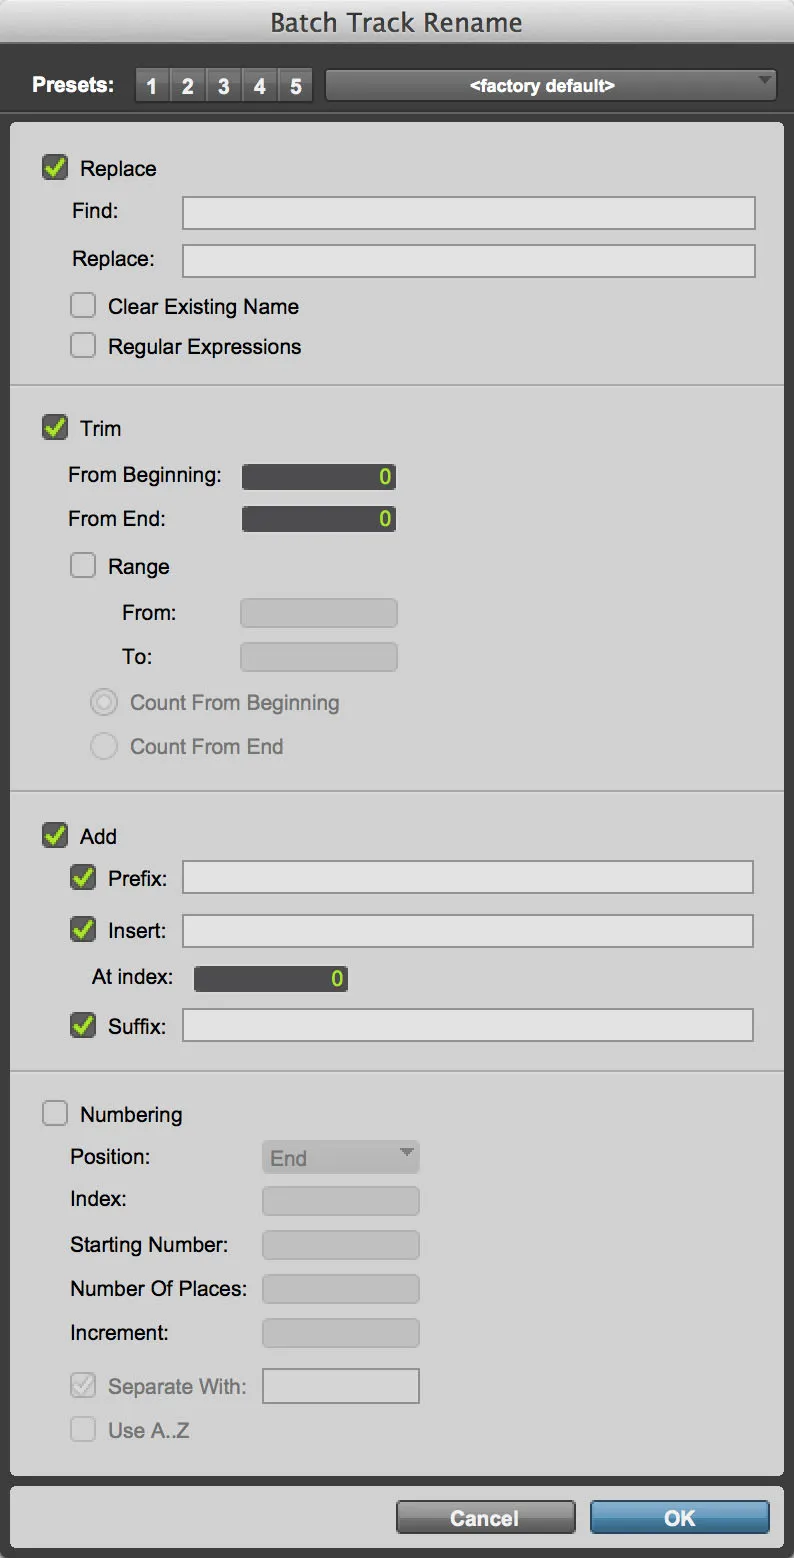Uncheck the Prefix checkbox
Screen dimensions: 794x1558
point(83,878)
